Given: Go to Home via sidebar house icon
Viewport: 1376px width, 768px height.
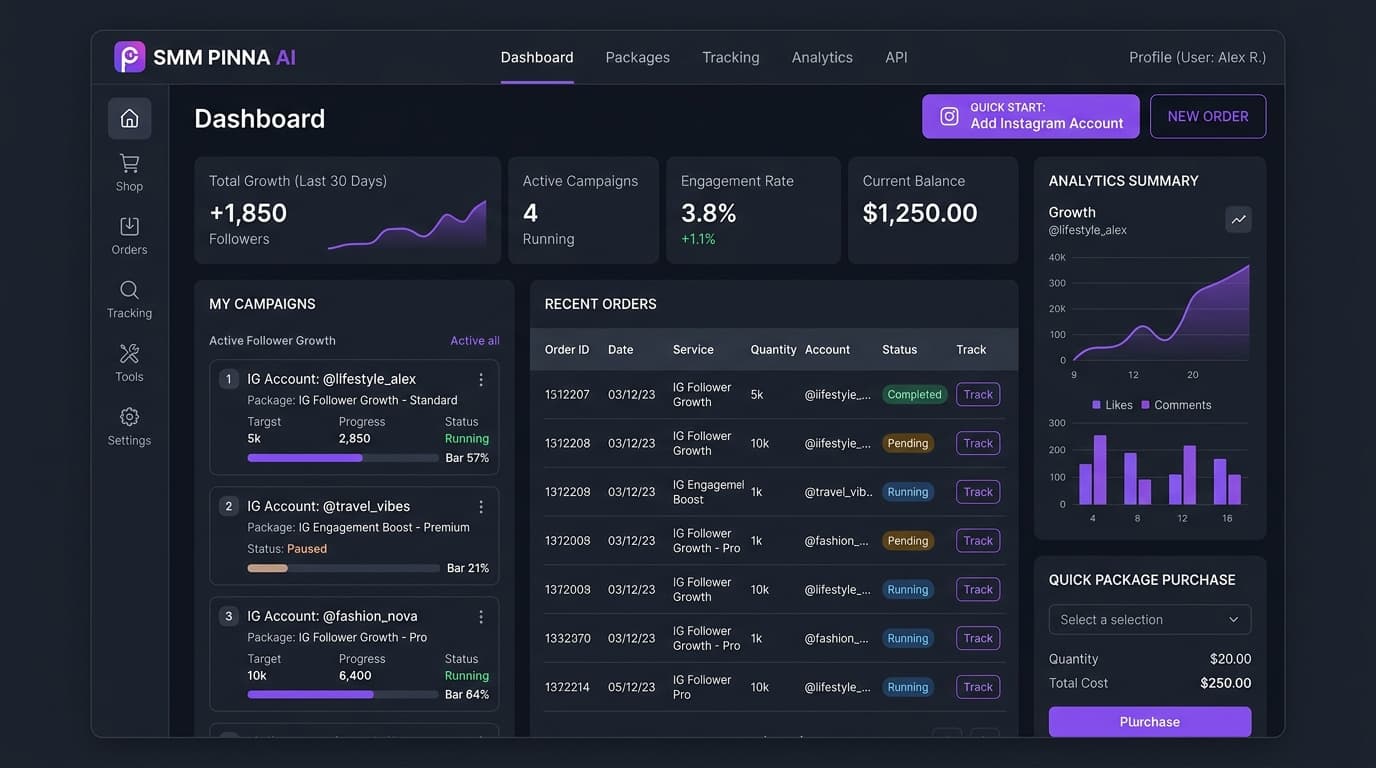Looking at the screenshot, I should point(130,118).
